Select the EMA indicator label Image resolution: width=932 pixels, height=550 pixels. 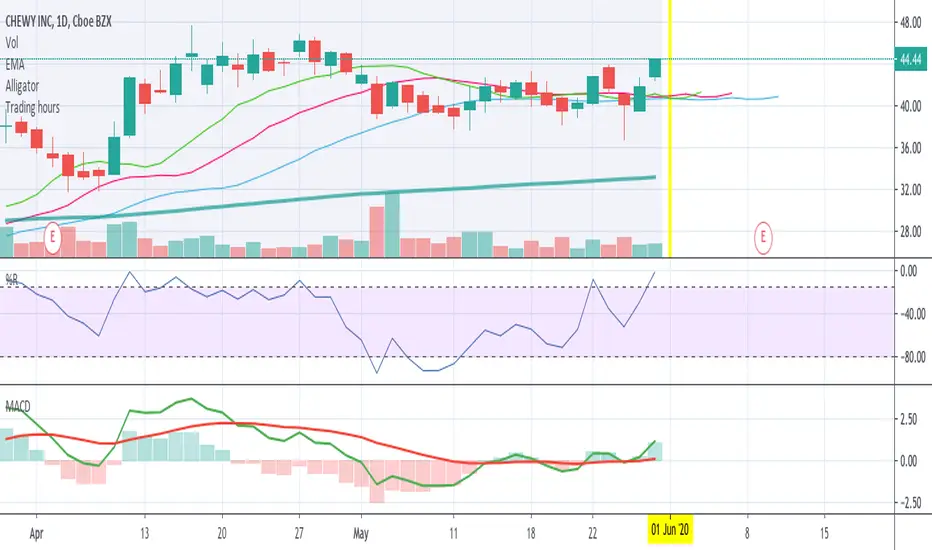15,64
